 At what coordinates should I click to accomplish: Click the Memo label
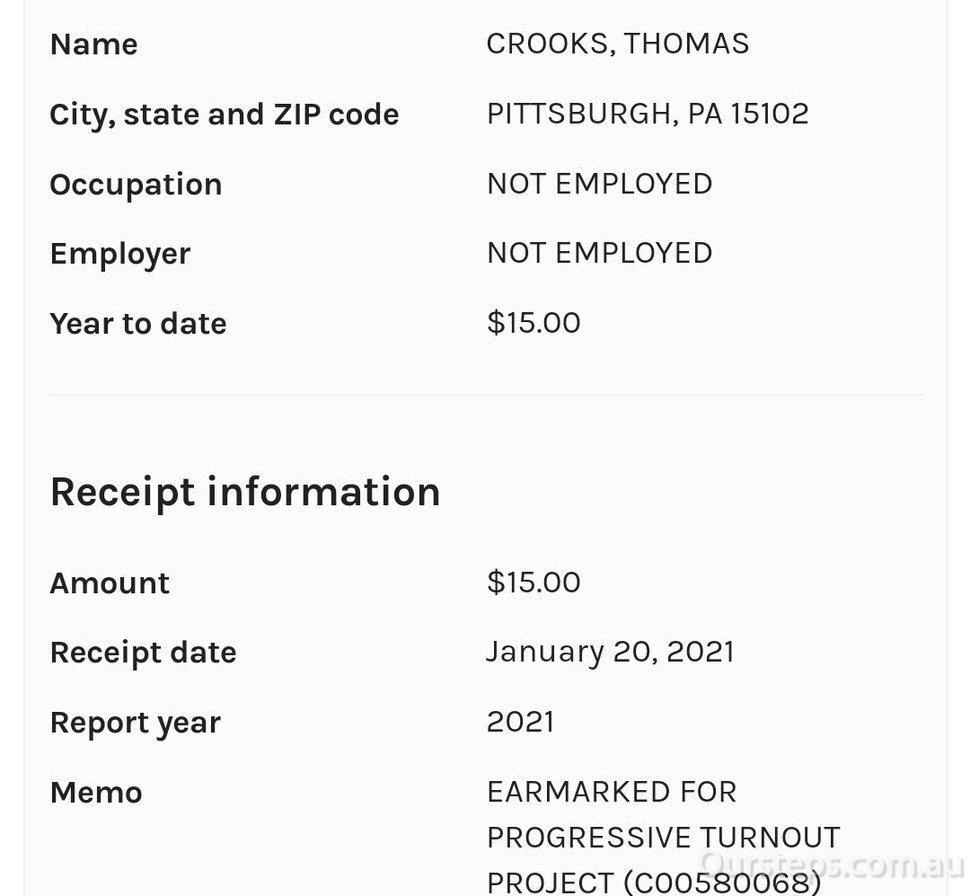tap(96, 793)
